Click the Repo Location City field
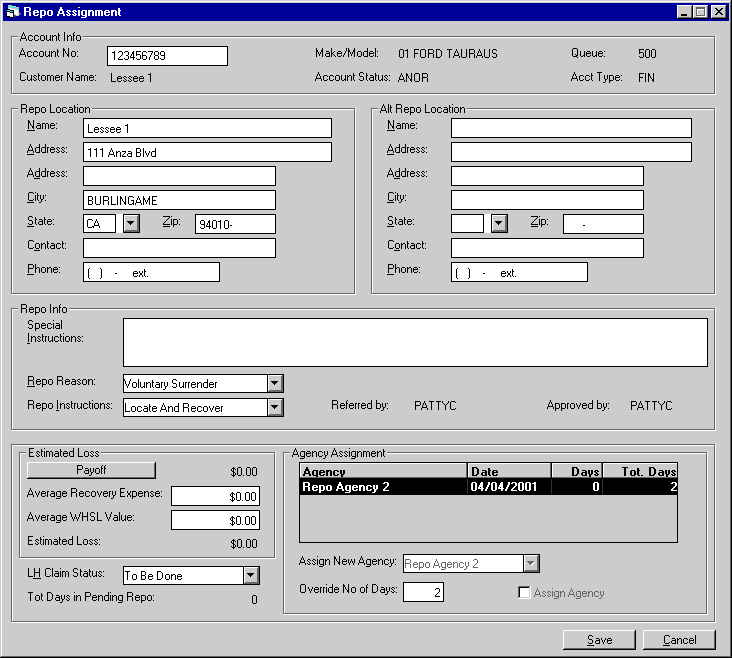This screenshot has height=658, width=732. pos(179,200)
